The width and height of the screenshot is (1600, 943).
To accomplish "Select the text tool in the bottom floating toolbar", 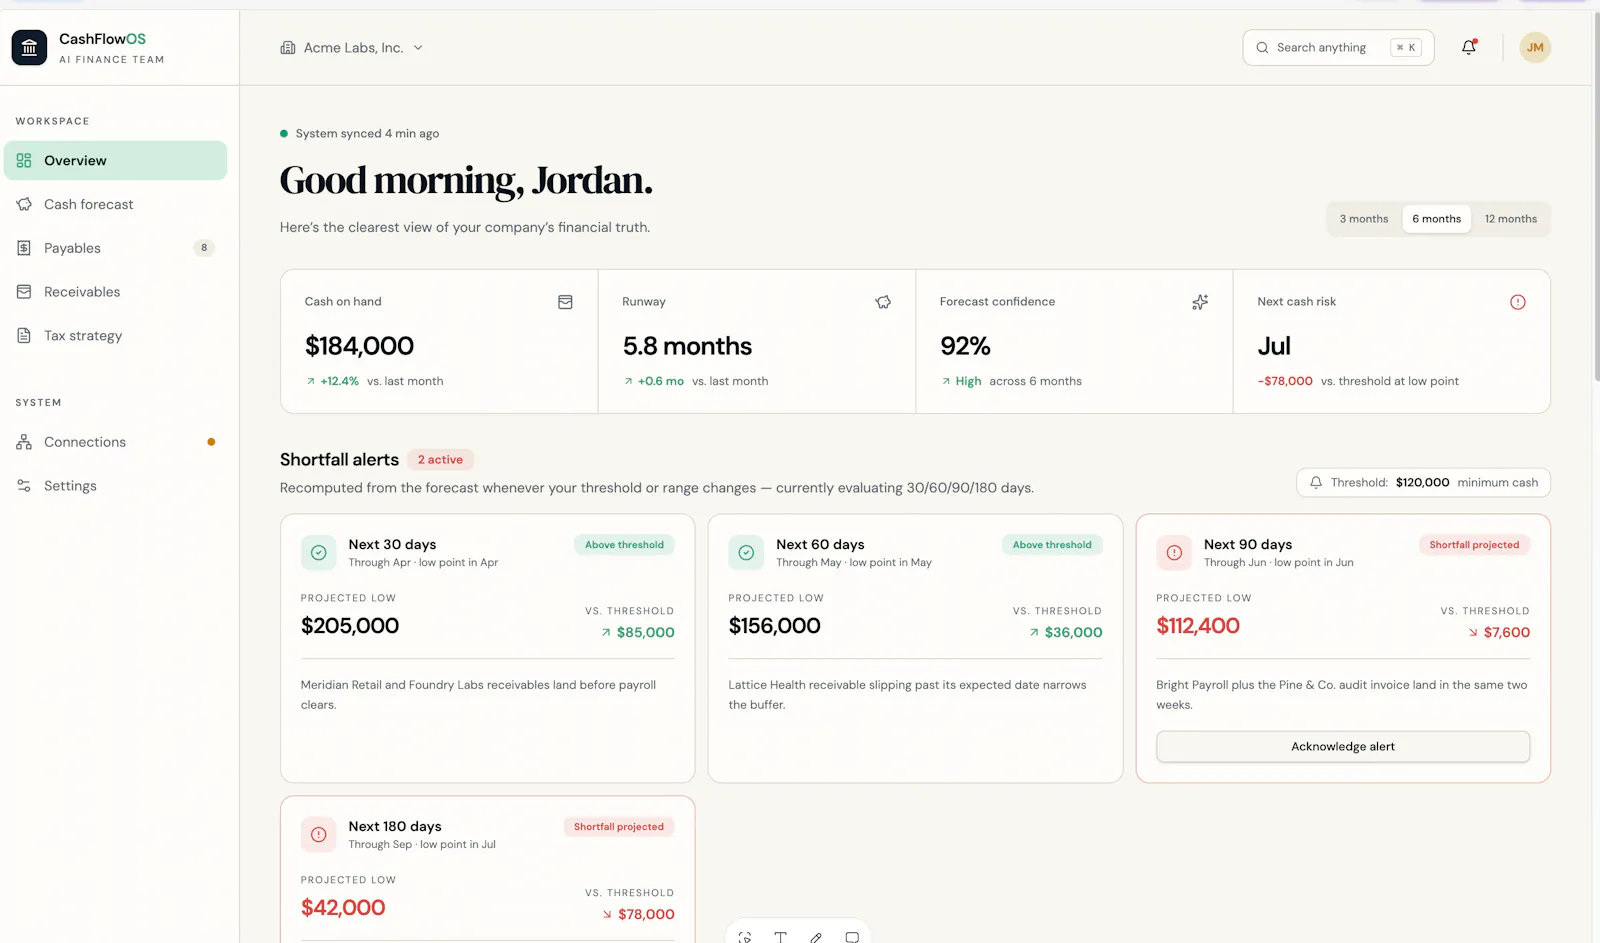I will point(780,937).
